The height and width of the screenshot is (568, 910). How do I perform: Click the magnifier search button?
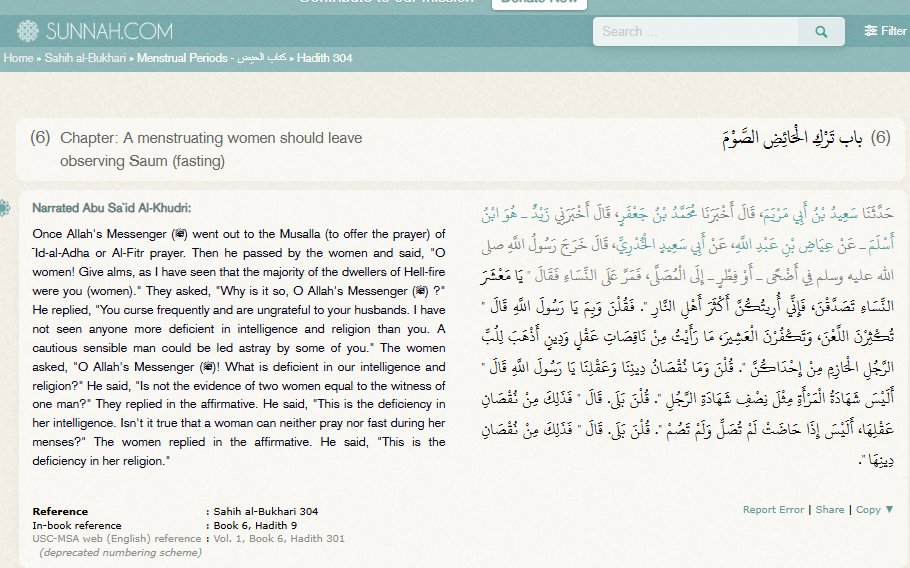821,31
